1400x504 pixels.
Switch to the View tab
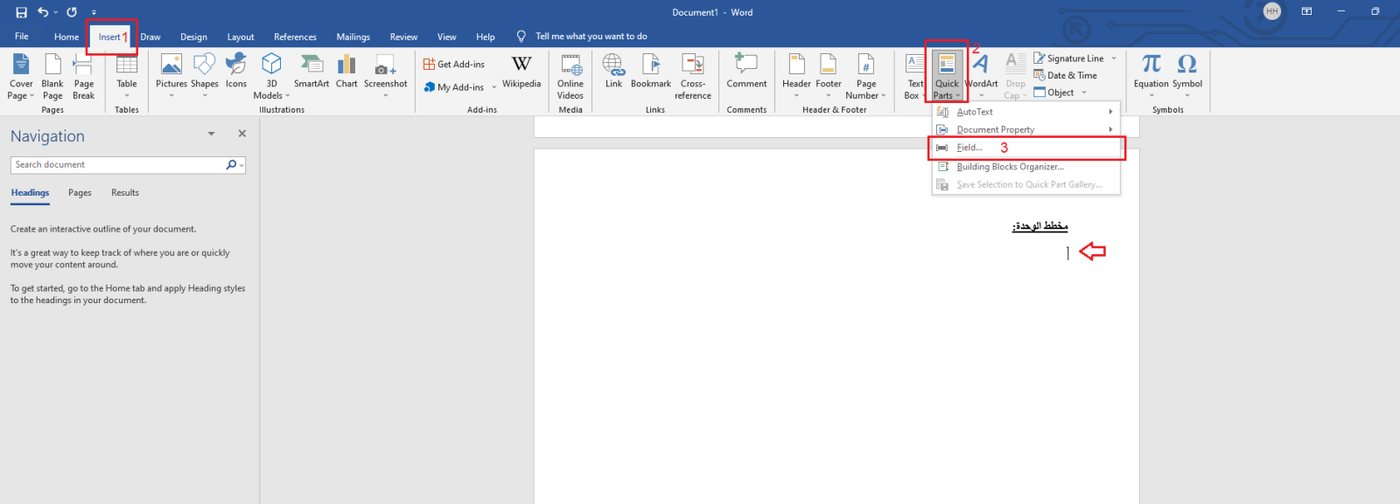point(446,37)
